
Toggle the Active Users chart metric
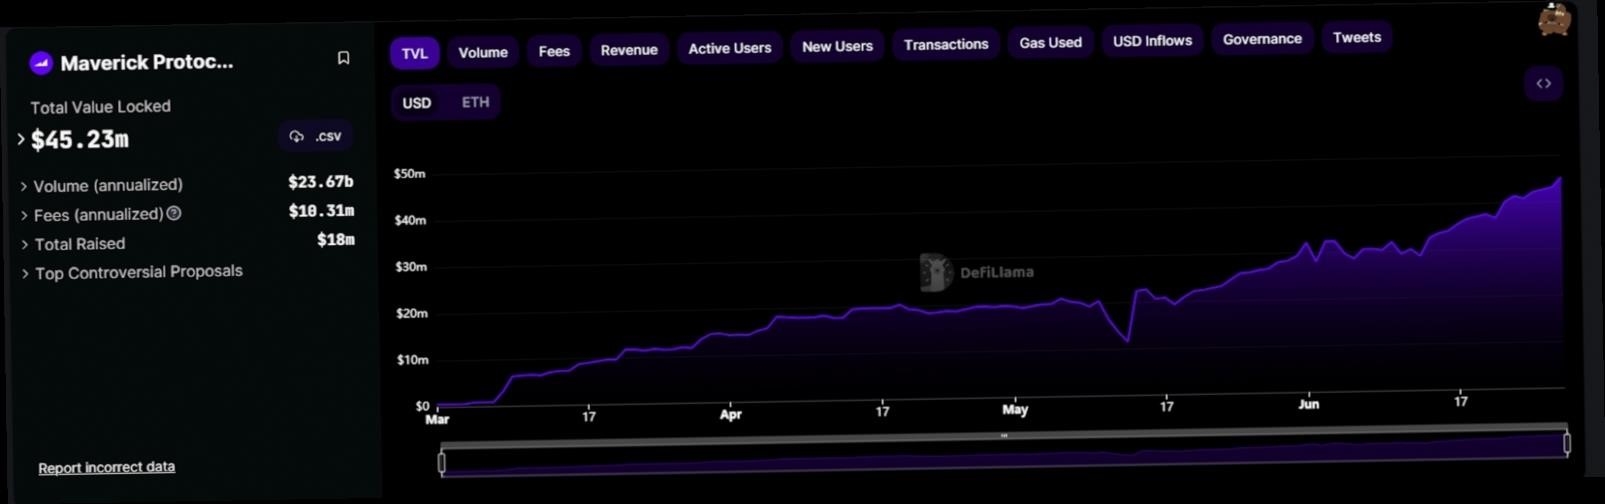730,48
